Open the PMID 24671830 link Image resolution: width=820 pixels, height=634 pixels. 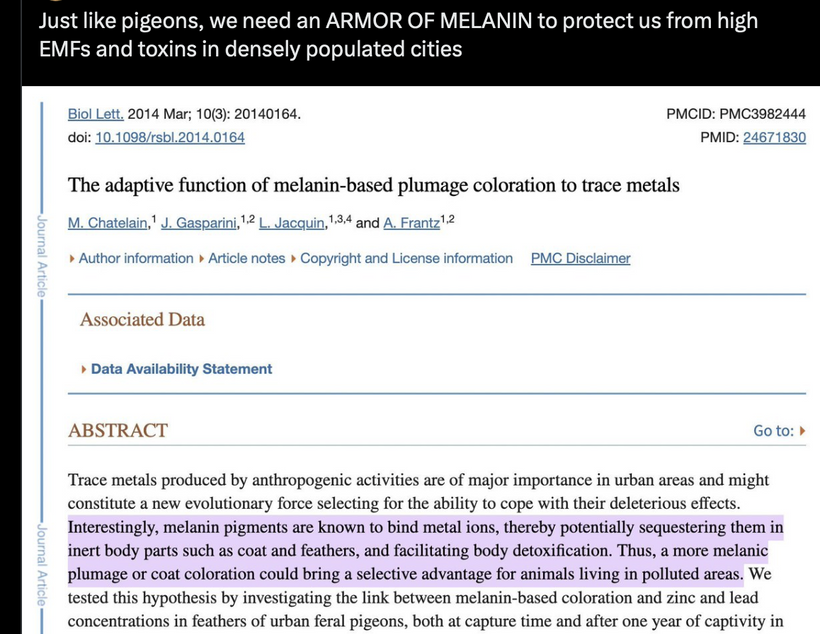[x=774, y=138]
